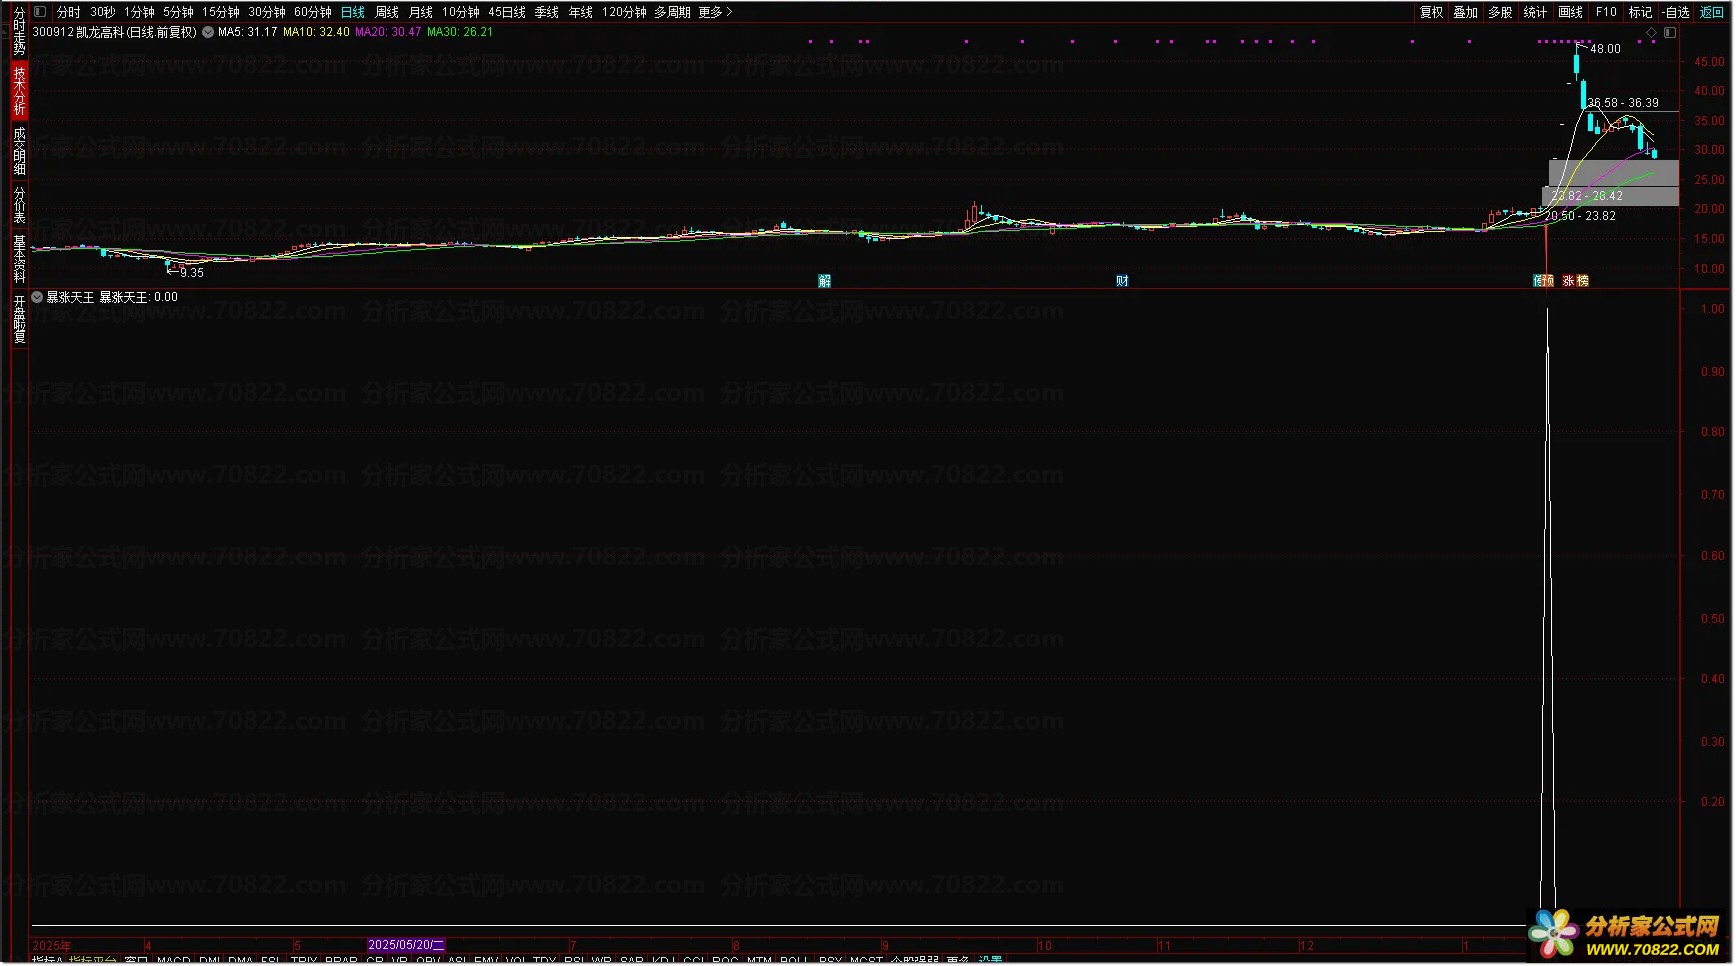Open the 技术分析 side tab

click(x=19, y=90)
